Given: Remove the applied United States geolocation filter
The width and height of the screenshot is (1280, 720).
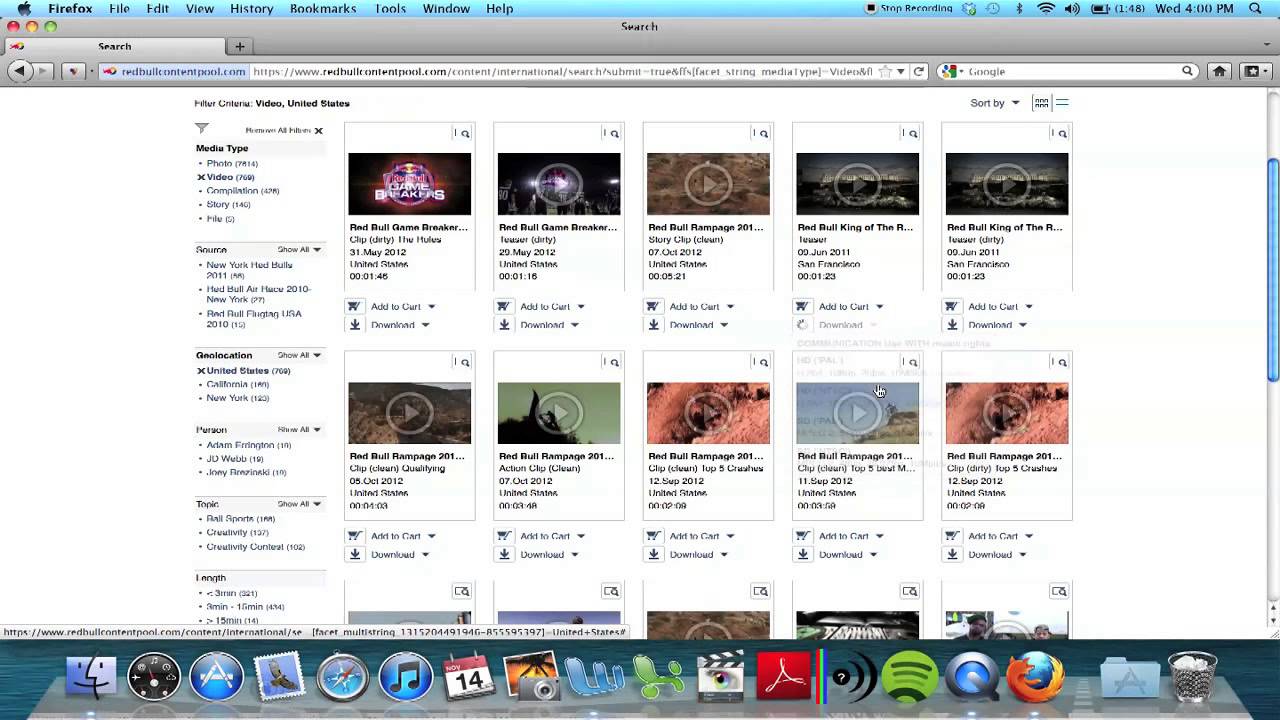Looking at the screenshot, I should (201, 371).
